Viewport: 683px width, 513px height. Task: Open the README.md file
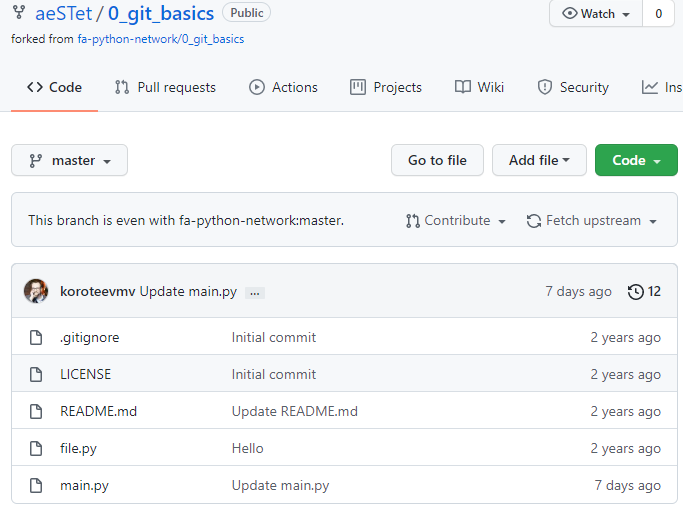click(98, 412)
